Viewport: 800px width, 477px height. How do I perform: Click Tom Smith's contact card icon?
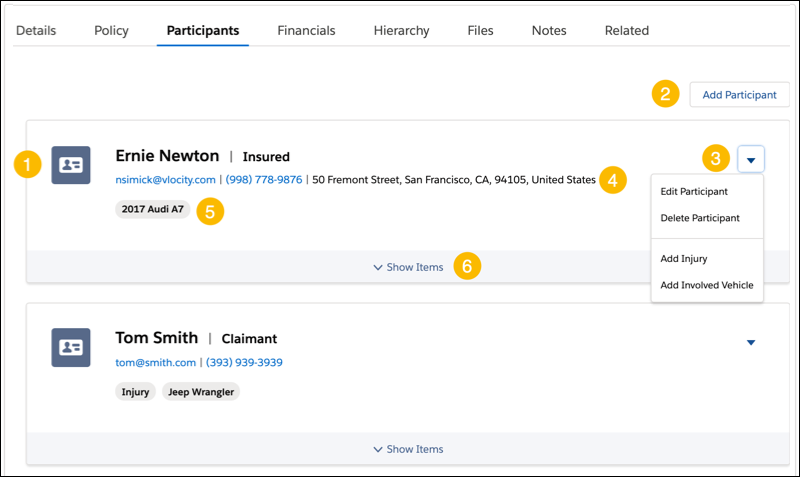pyautogui.click(x=71, y=347)
